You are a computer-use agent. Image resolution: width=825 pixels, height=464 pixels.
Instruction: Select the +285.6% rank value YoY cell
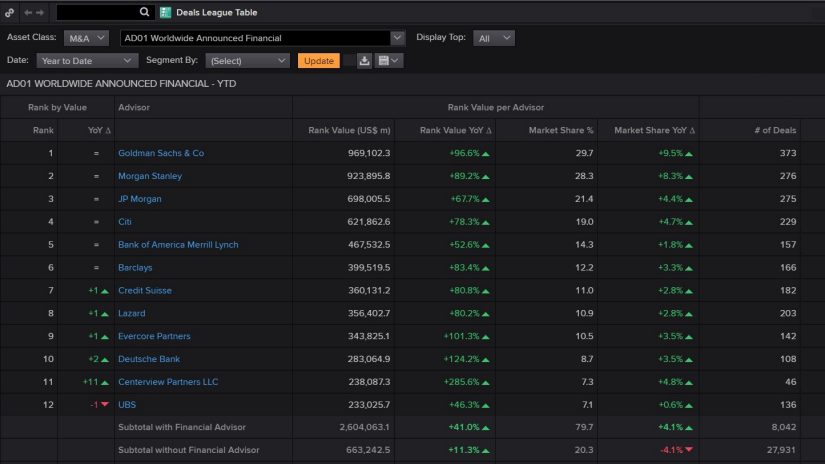[466, 382]
